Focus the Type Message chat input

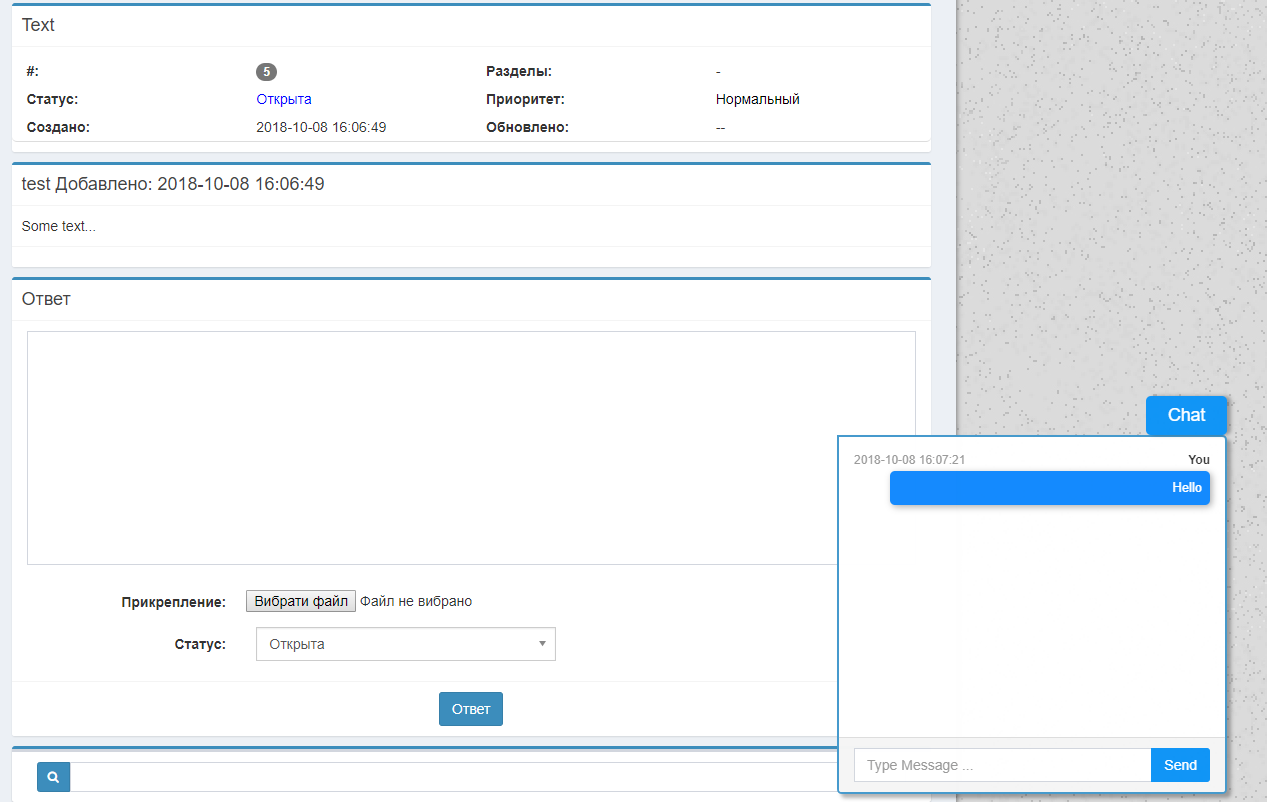[x=1002, y=765]
